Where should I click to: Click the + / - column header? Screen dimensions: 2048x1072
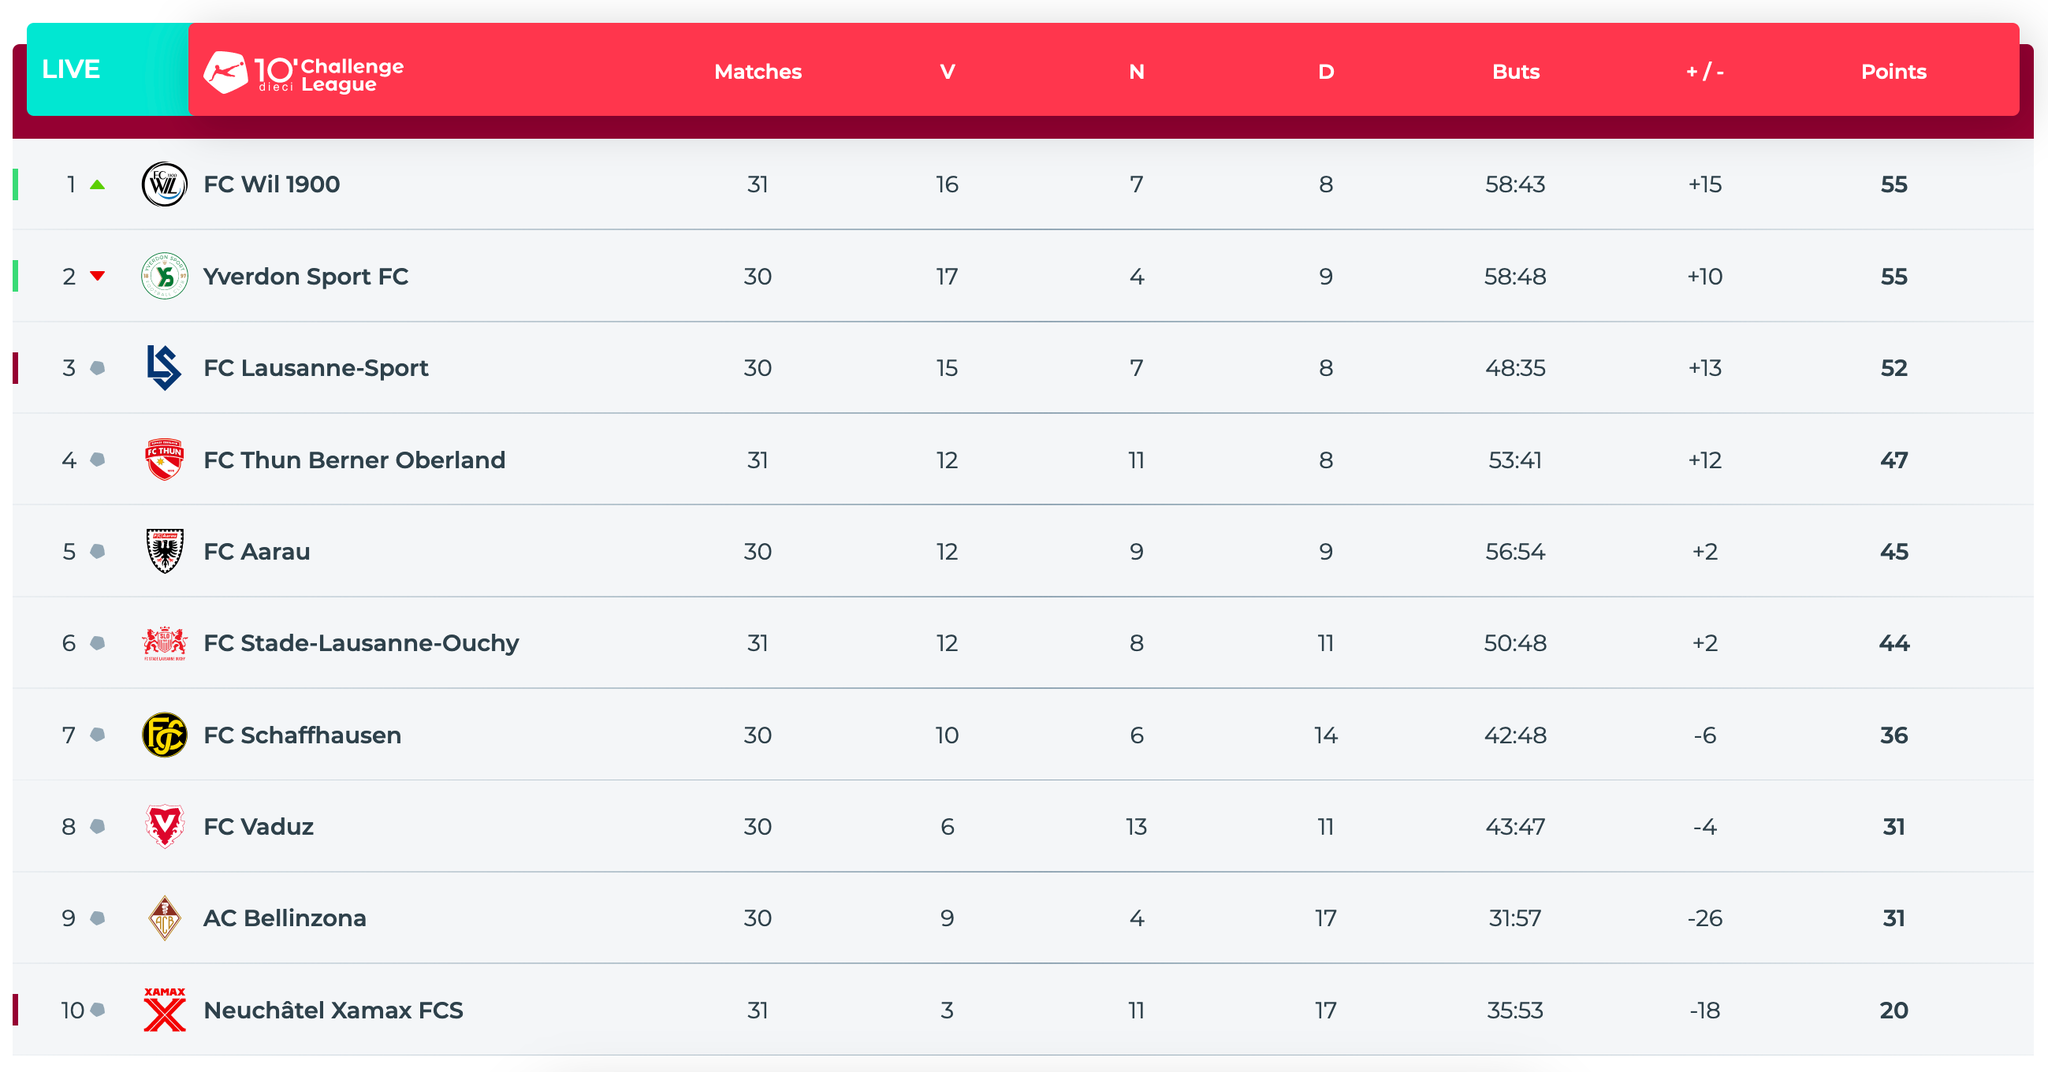pyautogui.click(x=1704, y=72)
